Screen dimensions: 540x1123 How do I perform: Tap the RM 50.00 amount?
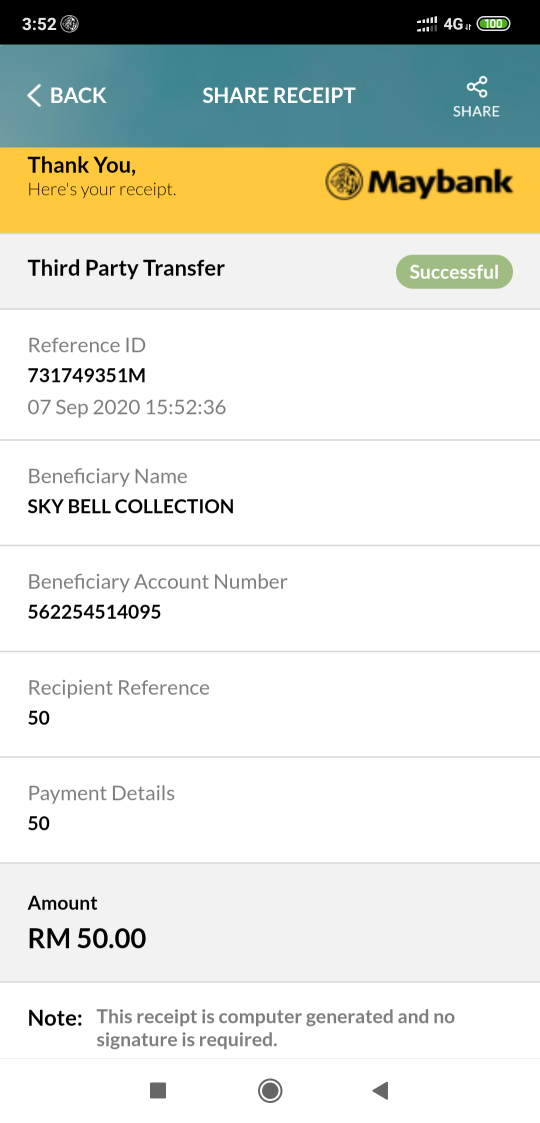87,938
